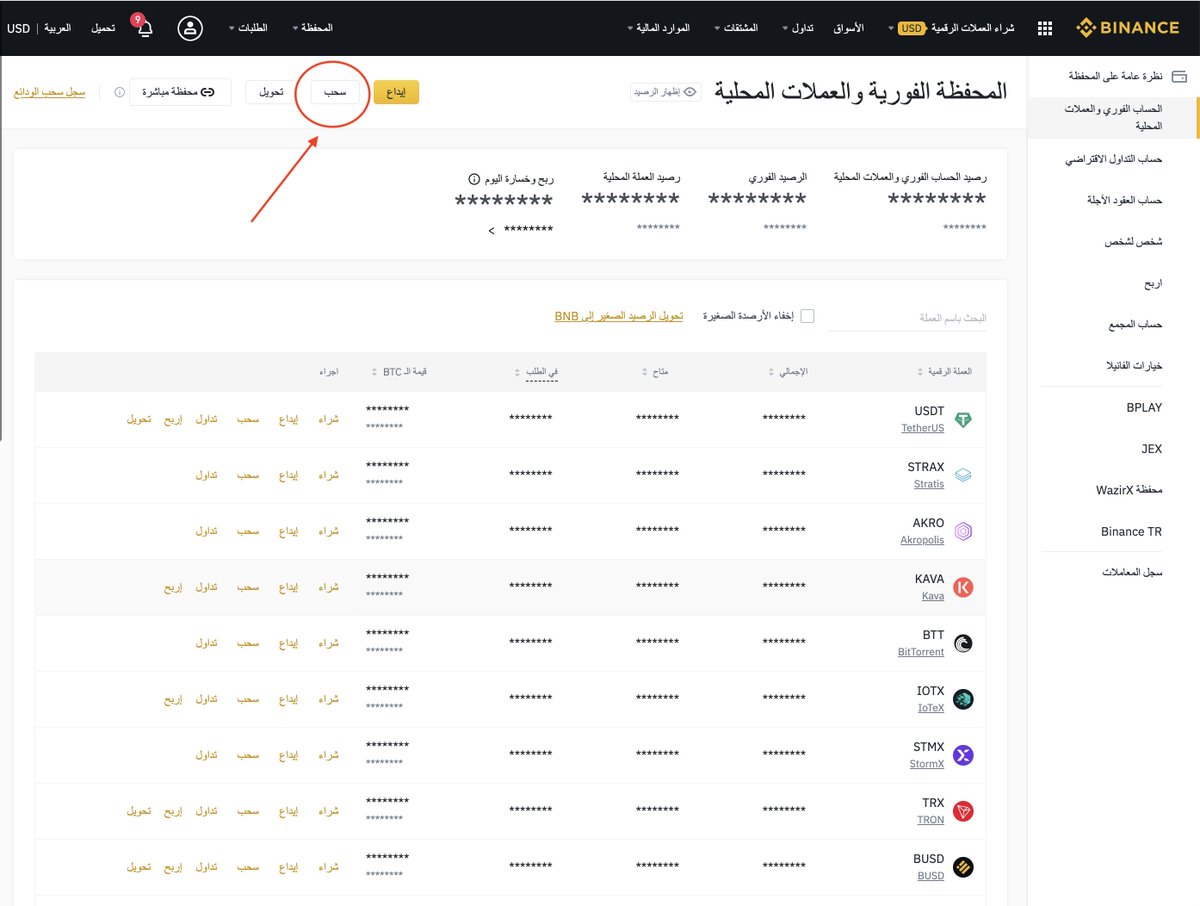Open the buy crypto USD dropdown
1200x906 pixels.
click(951, 28)
